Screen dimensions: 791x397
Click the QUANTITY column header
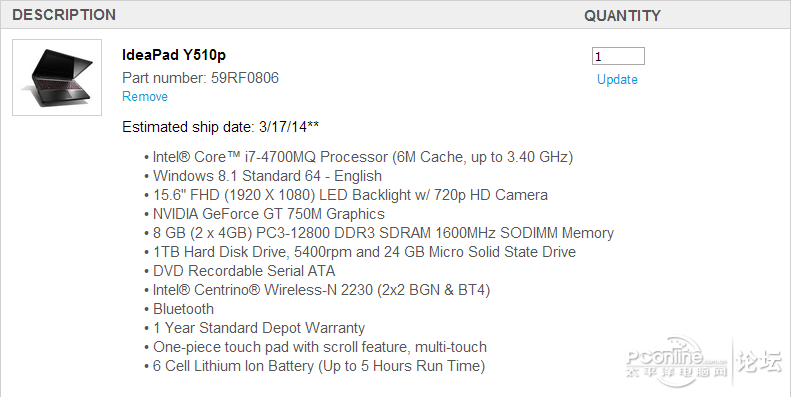click(622, 16)
